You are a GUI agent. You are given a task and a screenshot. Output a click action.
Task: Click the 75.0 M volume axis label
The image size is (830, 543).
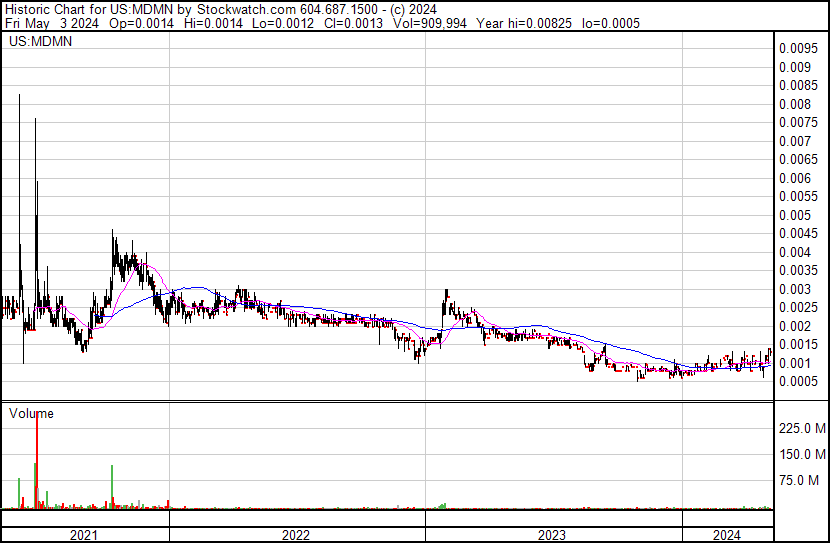coord(806,481)
